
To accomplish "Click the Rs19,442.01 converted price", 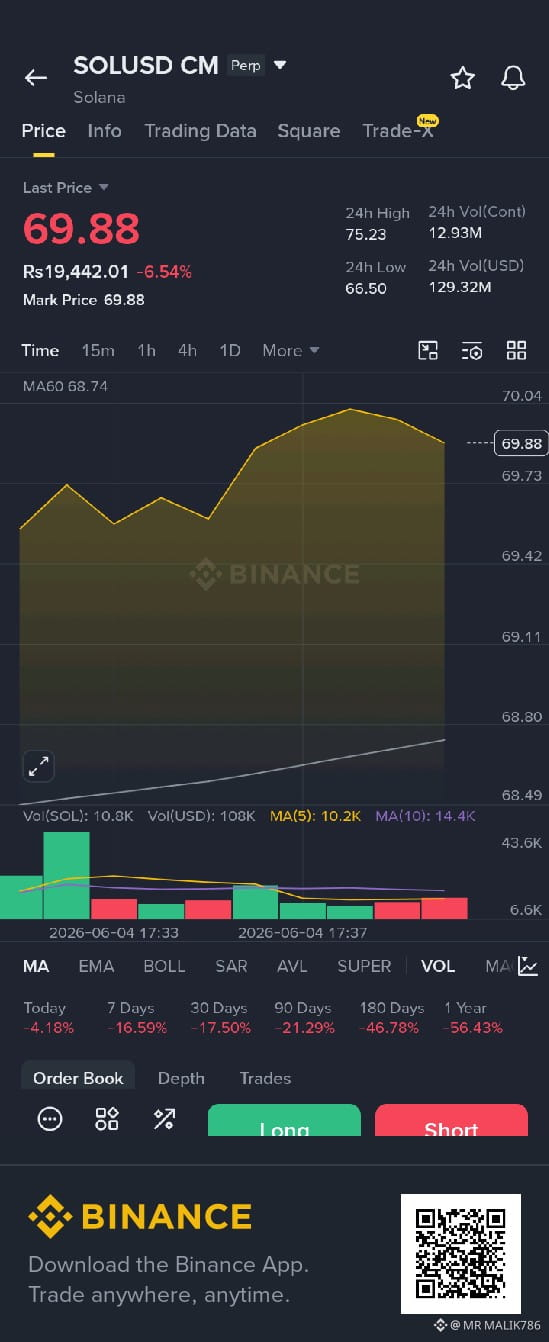I will point(76,272).
